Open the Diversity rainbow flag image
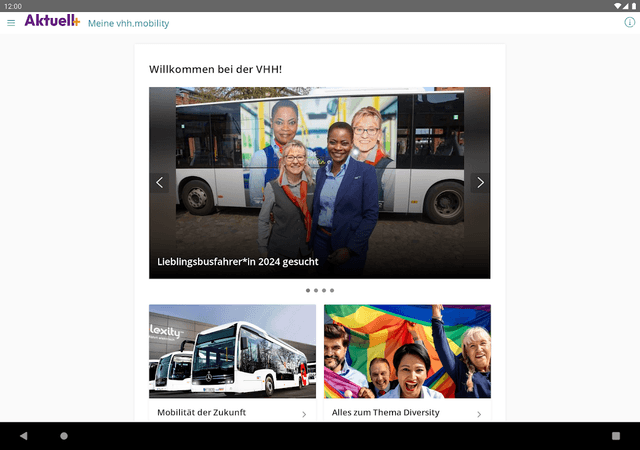The image size is (640, 450). (x=407, y=351)
